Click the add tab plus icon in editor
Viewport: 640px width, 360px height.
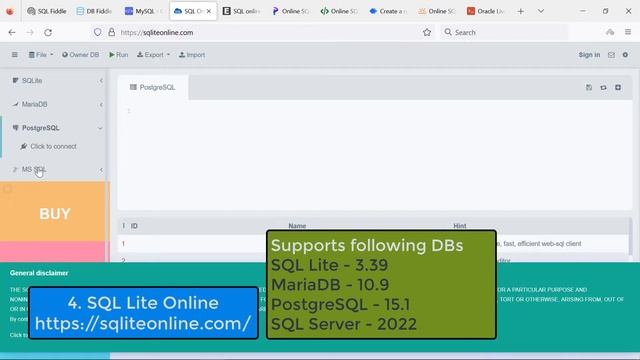coord(618,87)
